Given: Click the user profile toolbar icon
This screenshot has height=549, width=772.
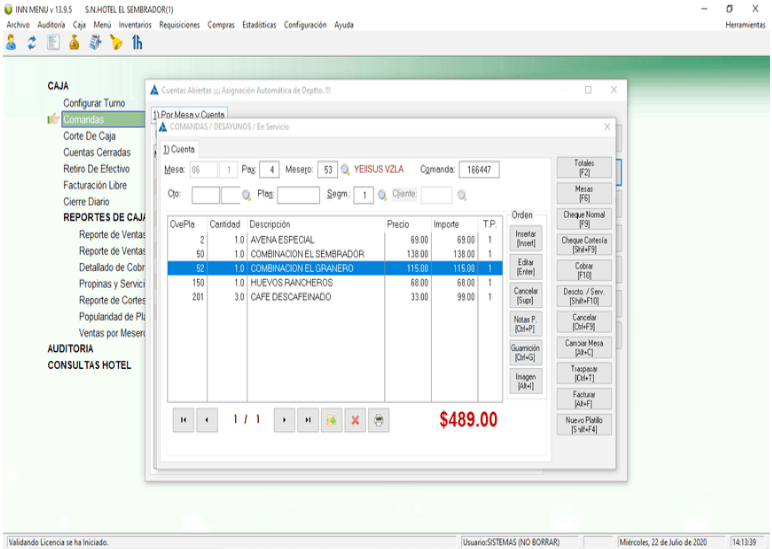Looking at the screenshot, I should [11, 43].
